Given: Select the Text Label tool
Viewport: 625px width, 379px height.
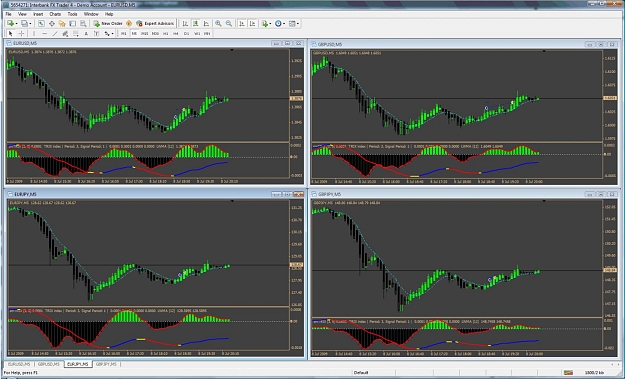Looking at the screenshot, I should [96, 34].
